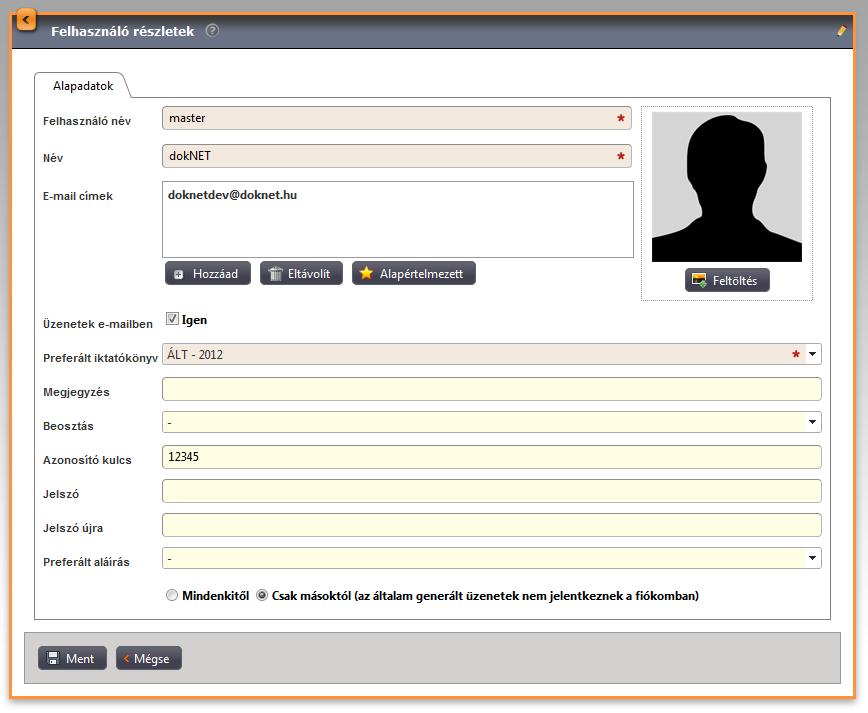This screenshot has width=868, height=713.
Task: Click the Felhasználó részletek title text
Action: 122,32
